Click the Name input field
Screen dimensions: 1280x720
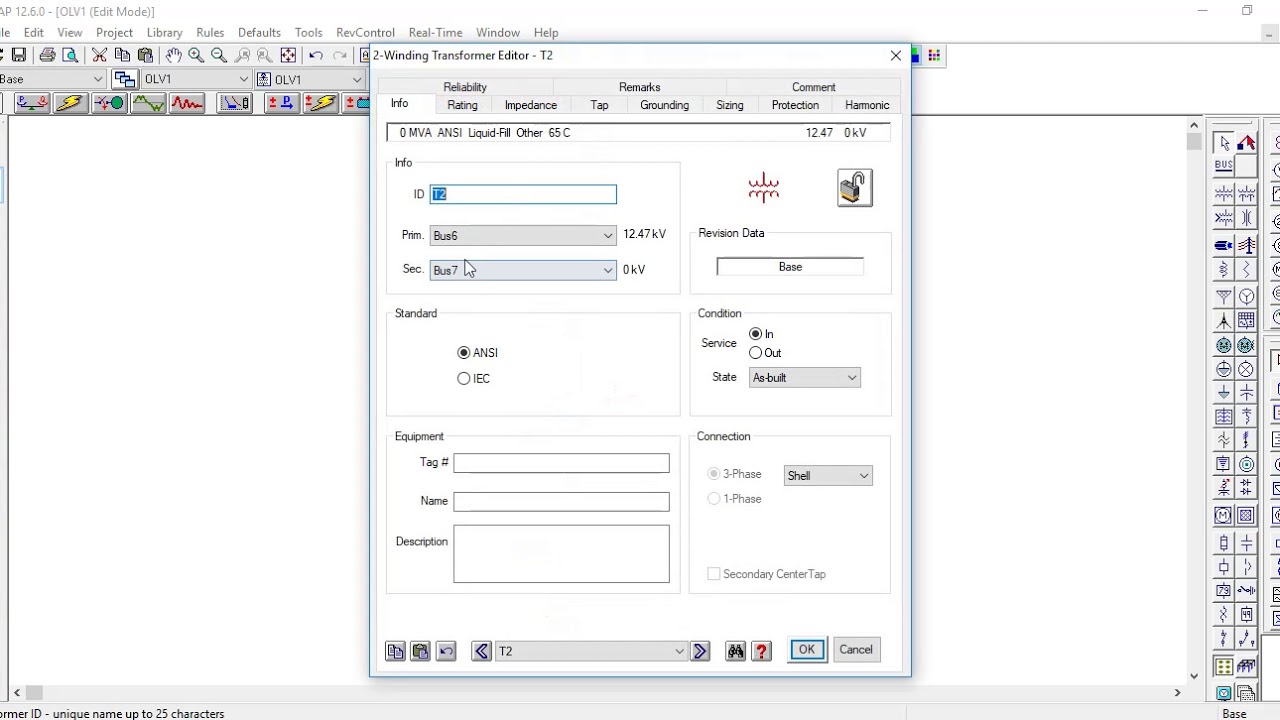561,501
